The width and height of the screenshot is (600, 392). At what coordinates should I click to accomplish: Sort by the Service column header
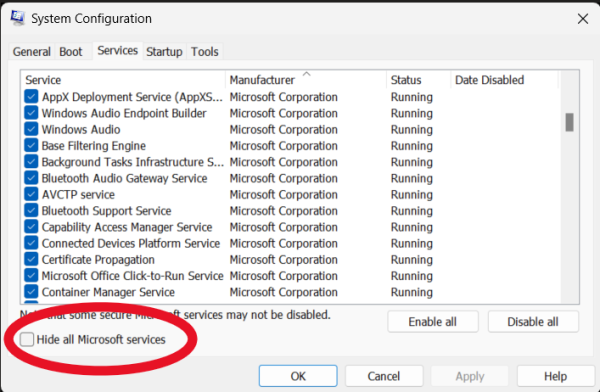point(123,80)
